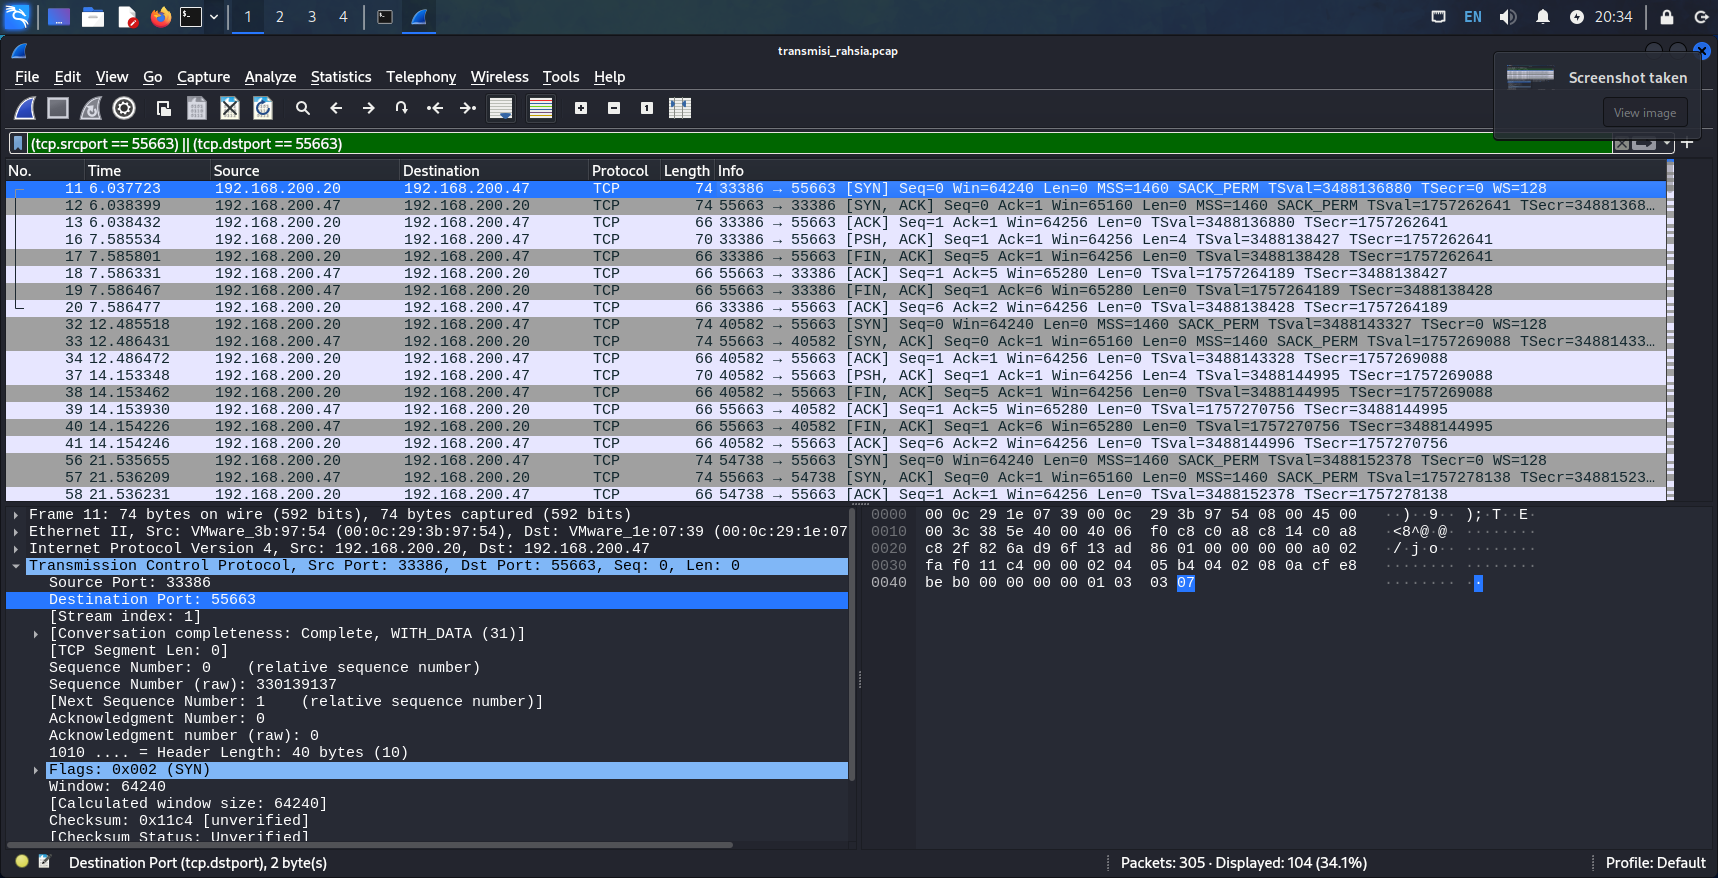The image size is (1718, 878).
Task: Start capture with the shark fin icon
Action: (25, 108)
